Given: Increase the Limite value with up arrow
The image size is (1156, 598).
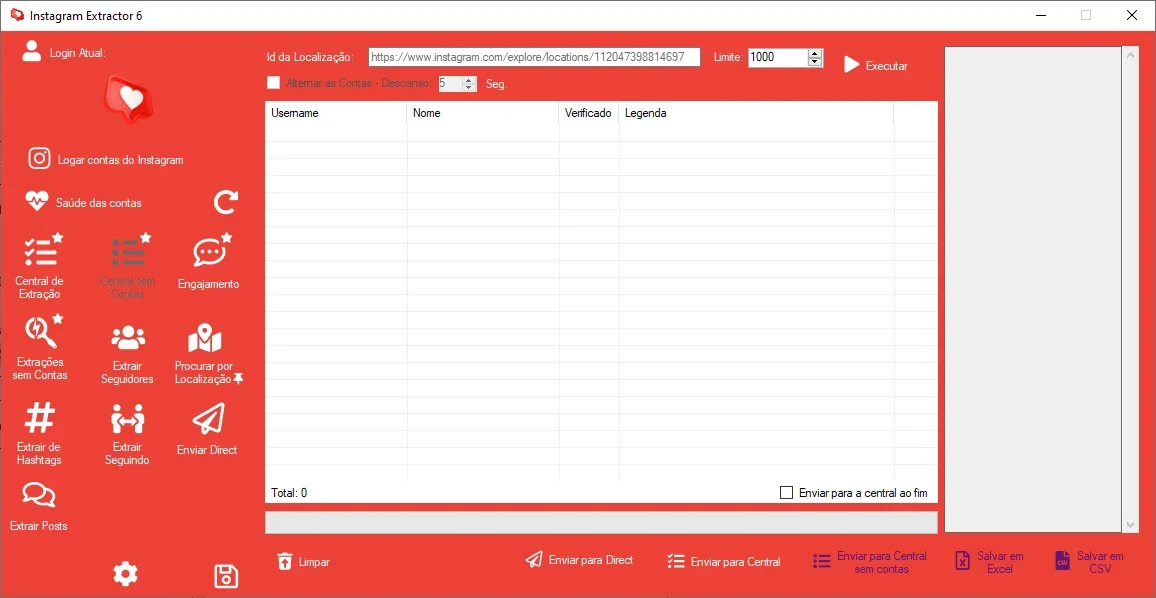Looking at the screenshot, I should 815,53.
